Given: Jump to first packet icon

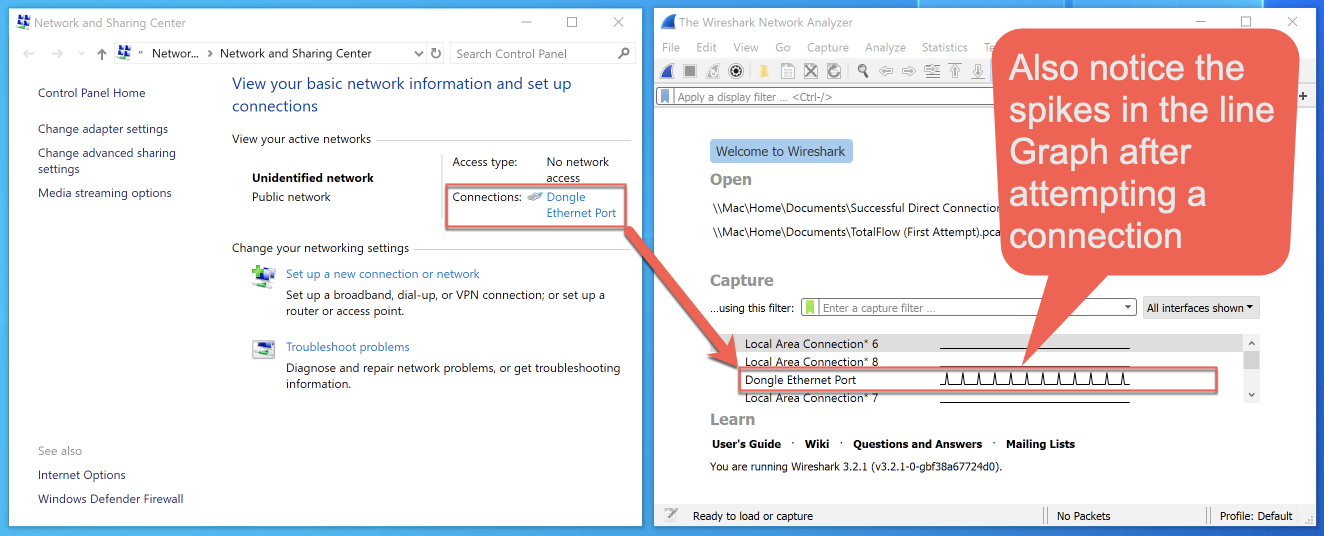Looking at the screenshot, I should [x=955, y=71].
